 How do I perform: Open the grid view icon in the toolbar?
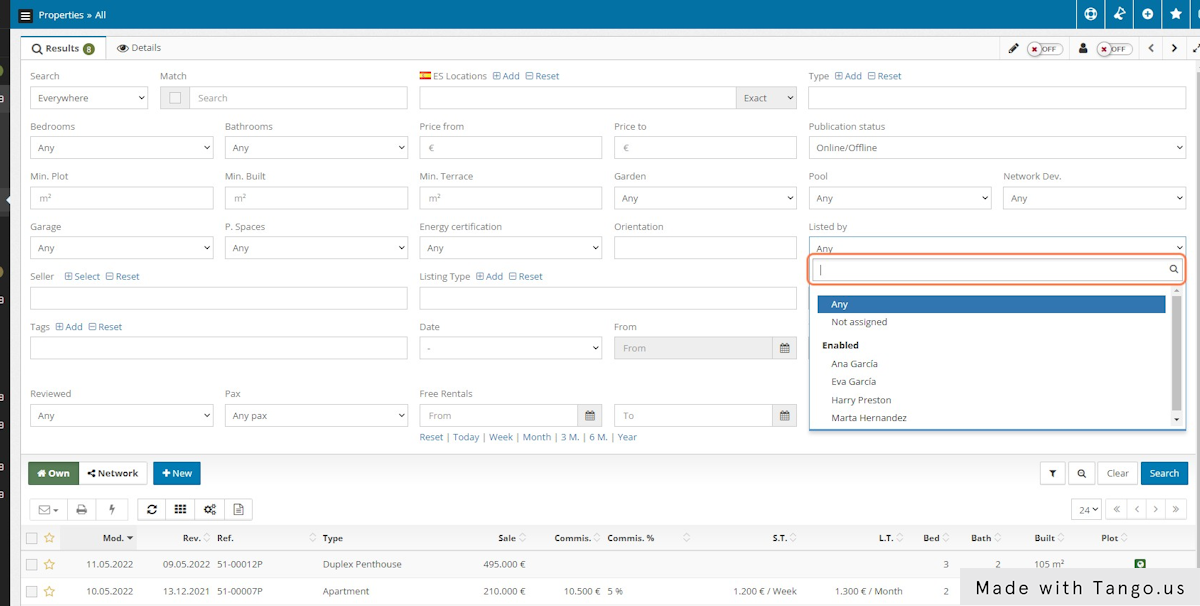[x=180, y=509]
